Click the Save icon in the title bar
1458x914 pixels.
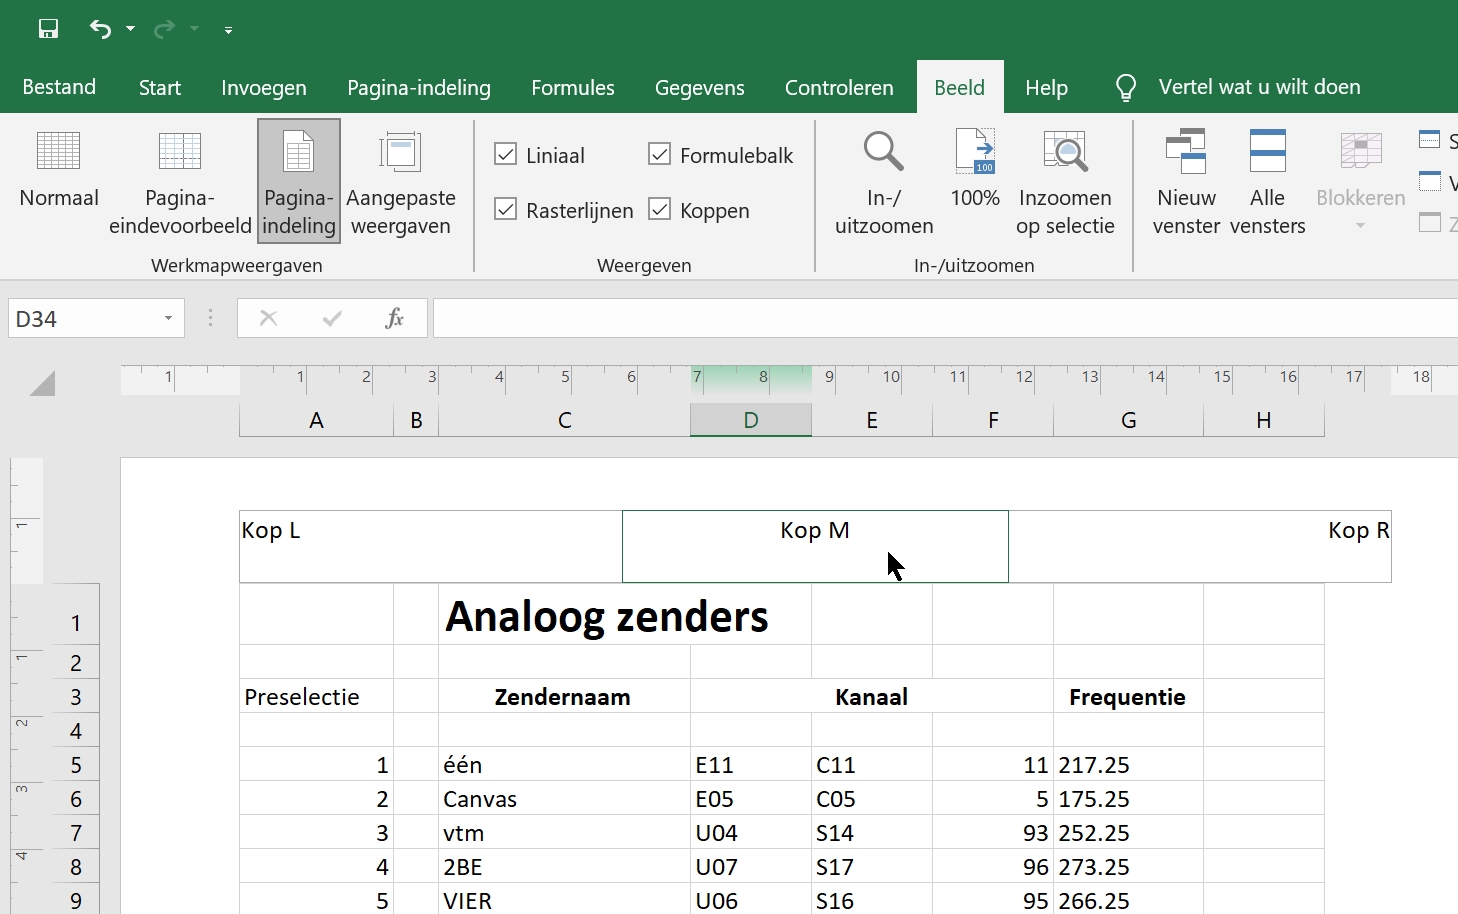tap(48, 29)
